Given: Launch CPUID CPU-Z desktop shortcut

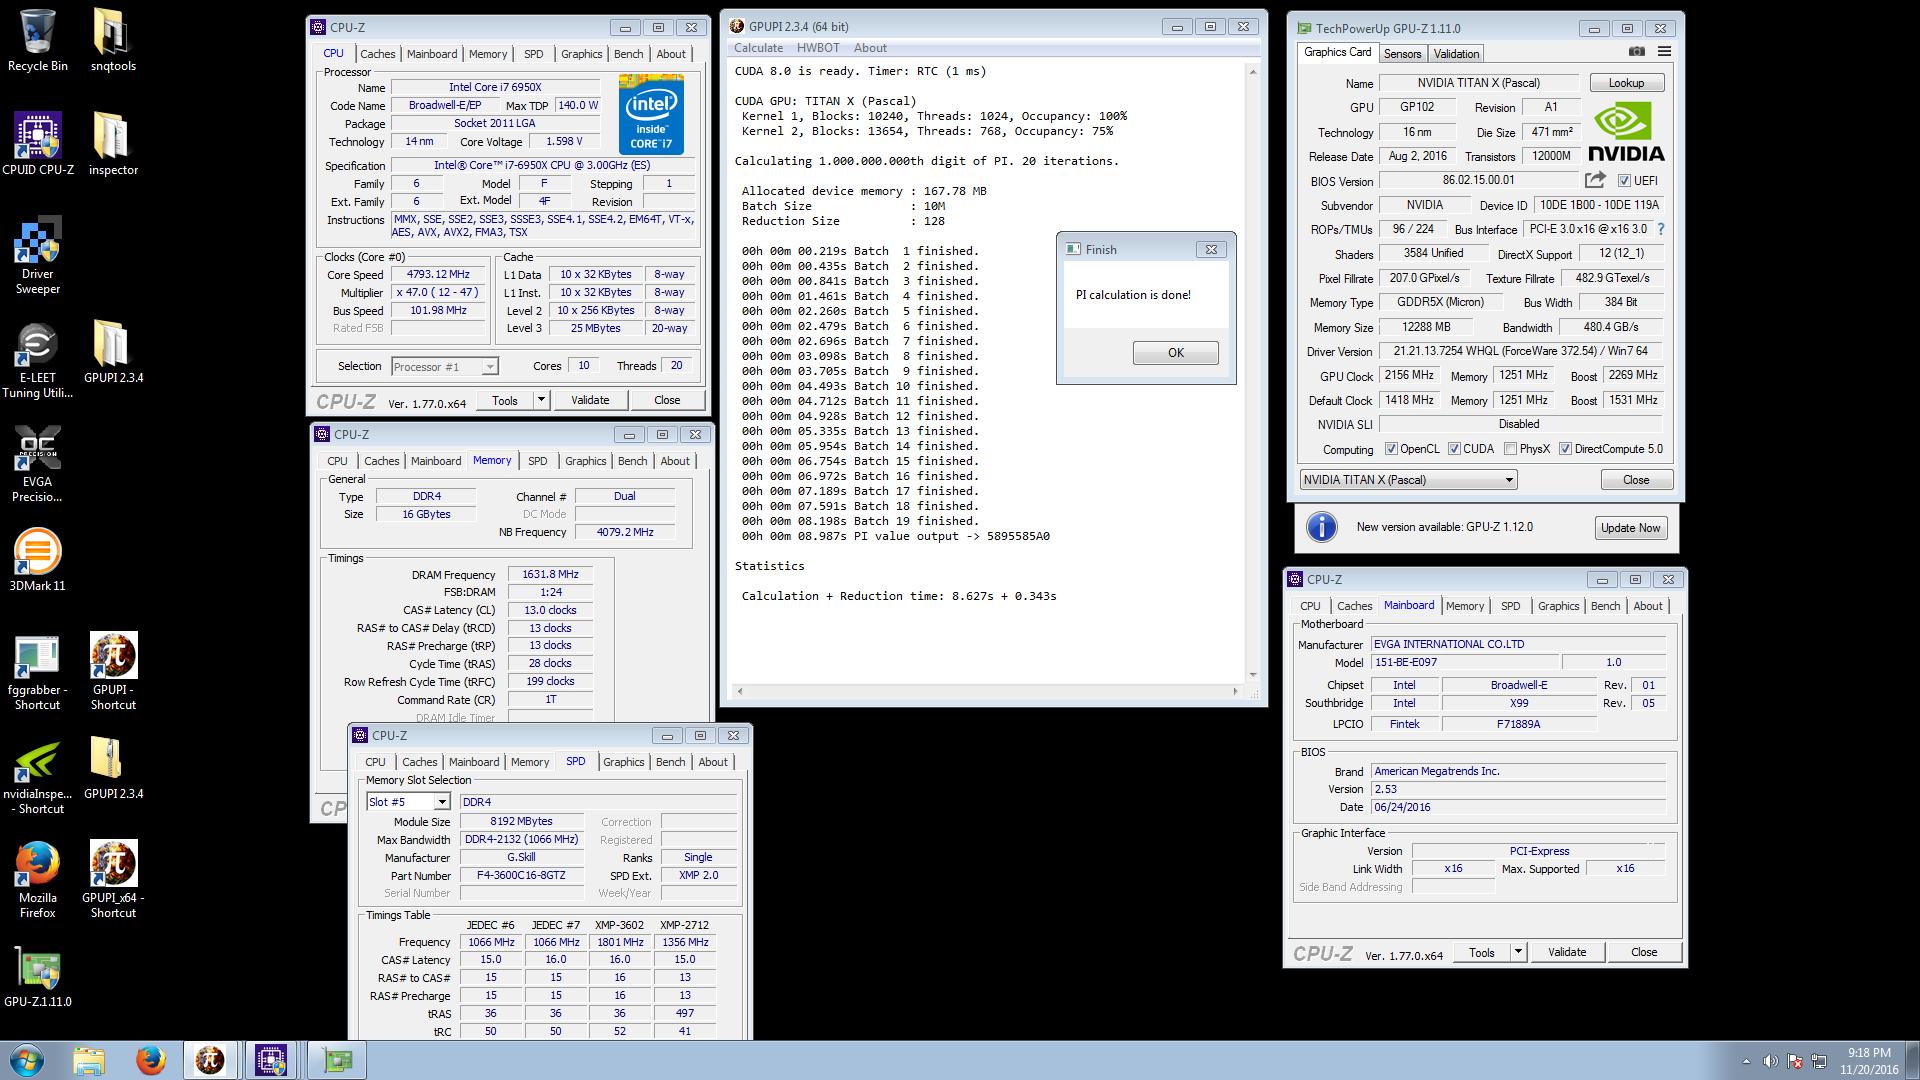Looking at the screenshot, I should 37,144.
